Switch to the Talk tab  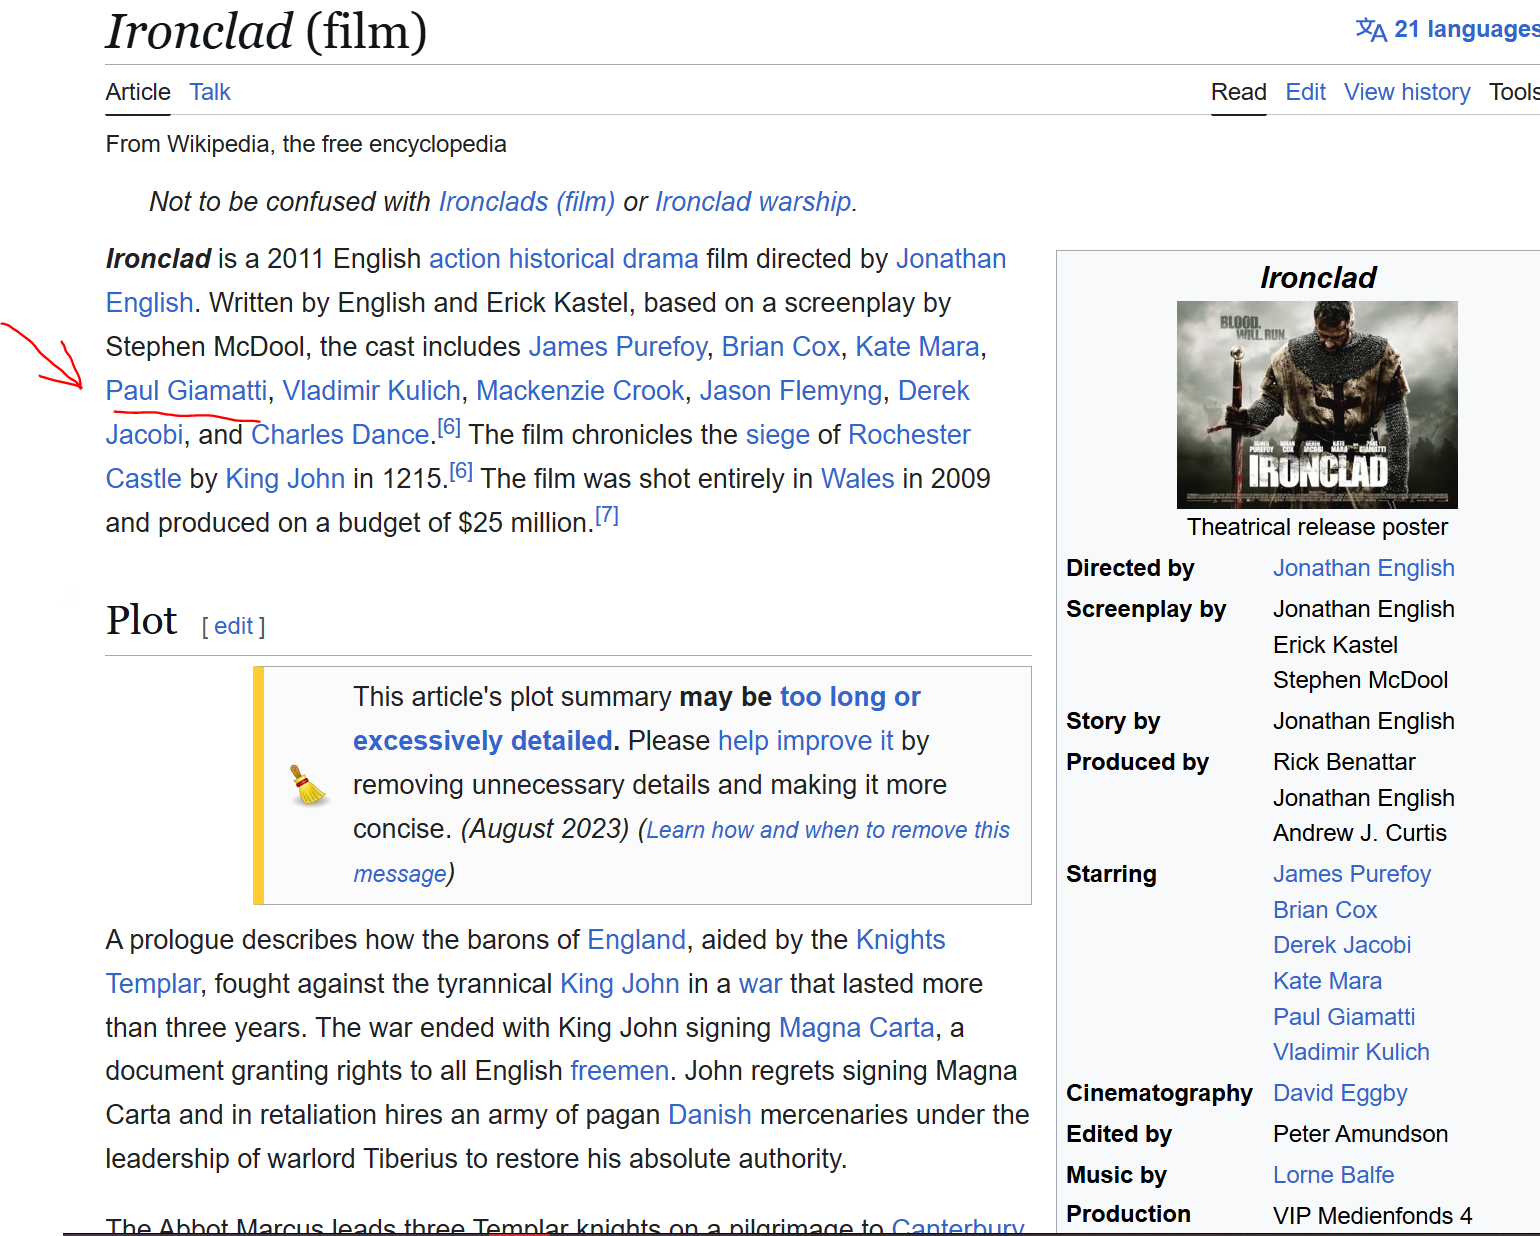210,92
